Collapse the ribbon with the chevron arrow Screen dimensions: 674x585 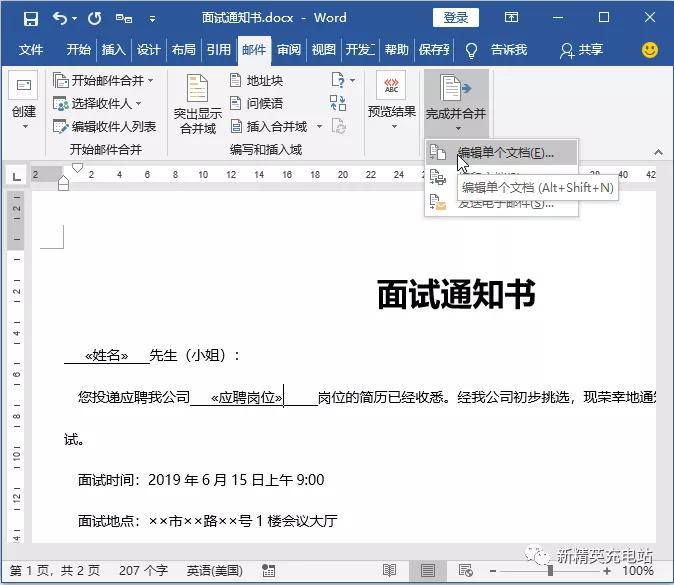pos(658,152)
